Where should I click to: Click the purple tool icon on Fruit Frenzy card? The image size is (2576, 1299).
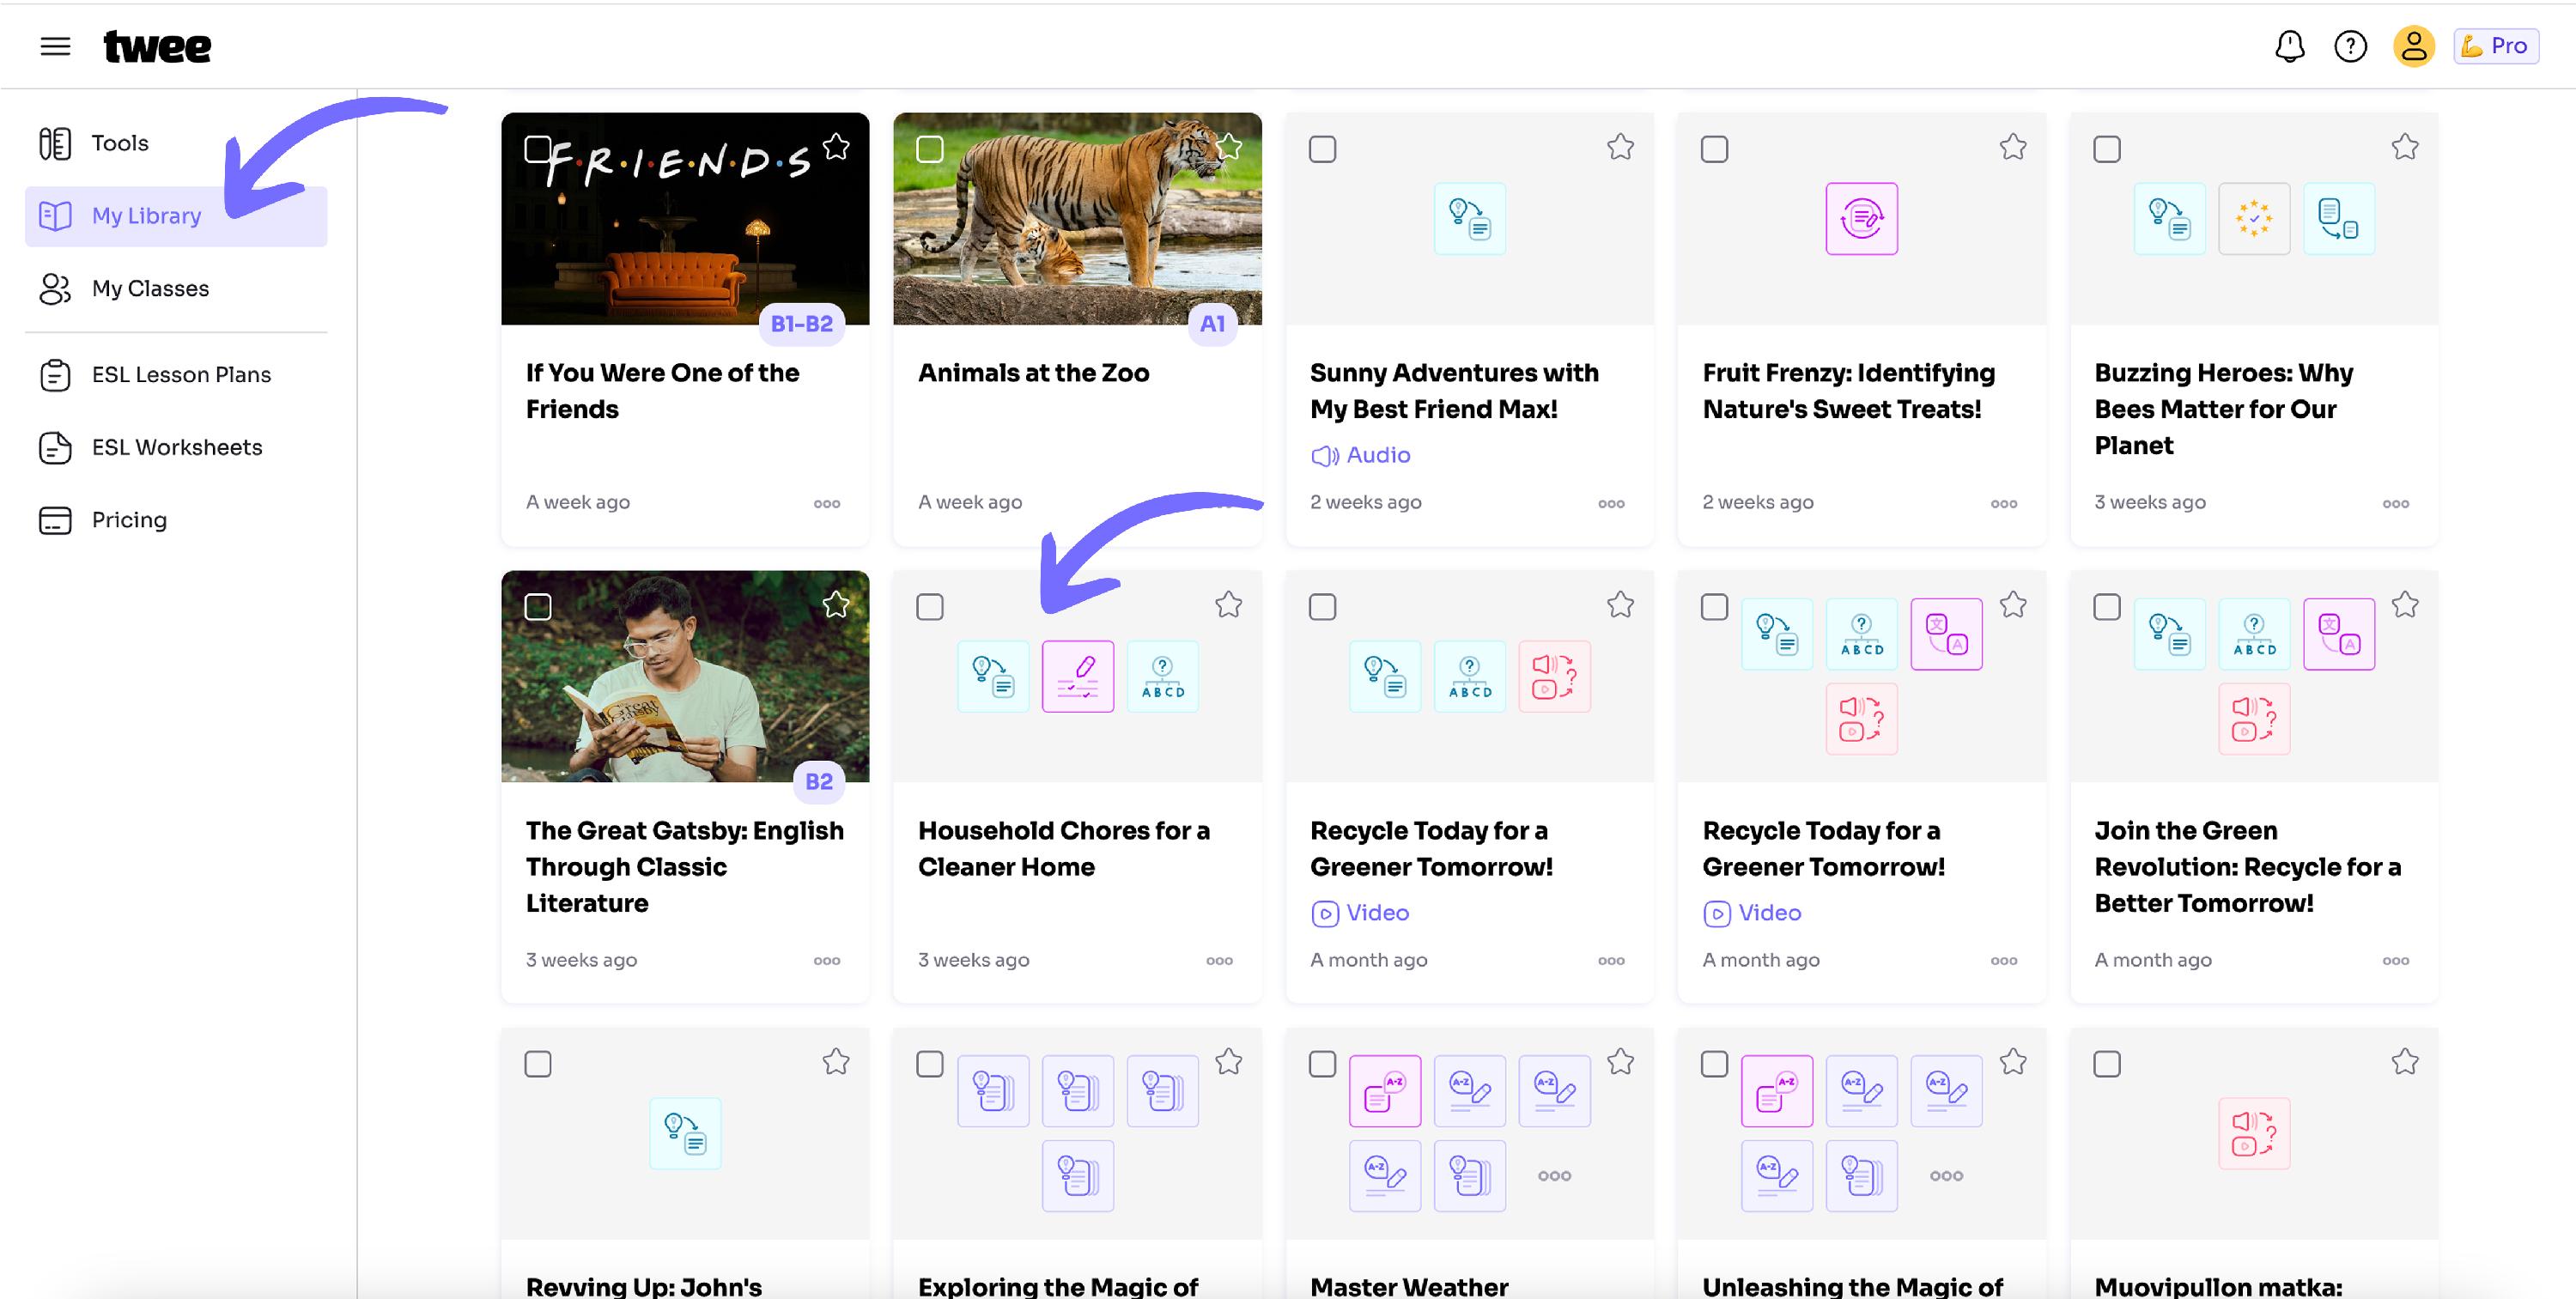pos(1862,219)
